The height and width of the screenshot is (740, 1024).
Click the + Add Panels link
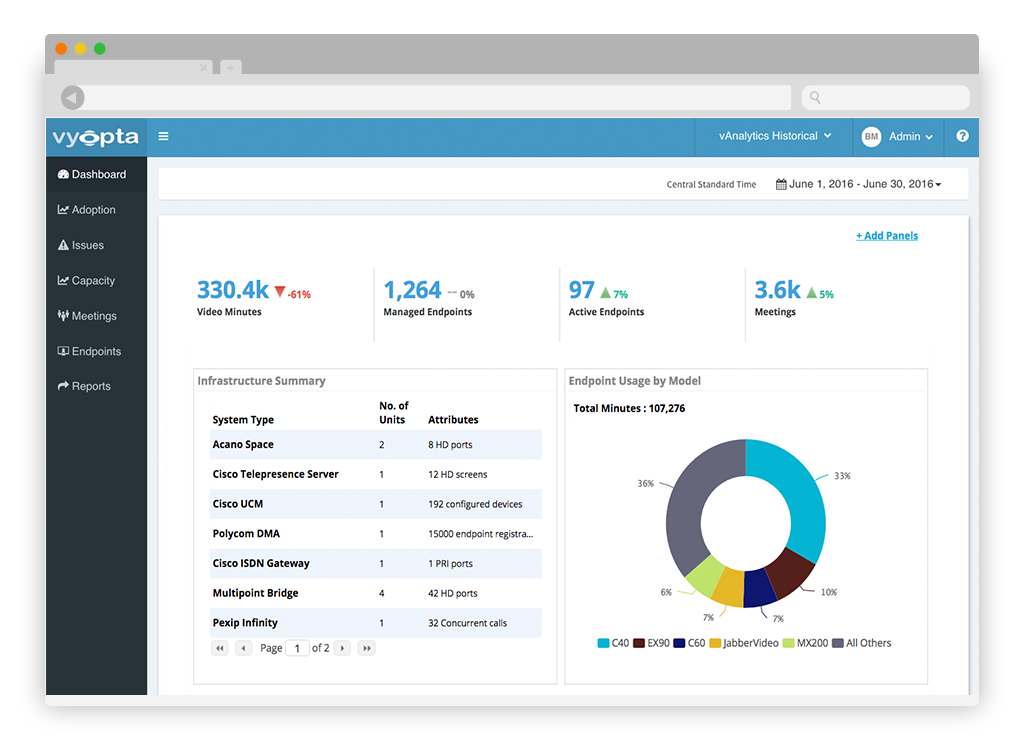coord(887,236)
